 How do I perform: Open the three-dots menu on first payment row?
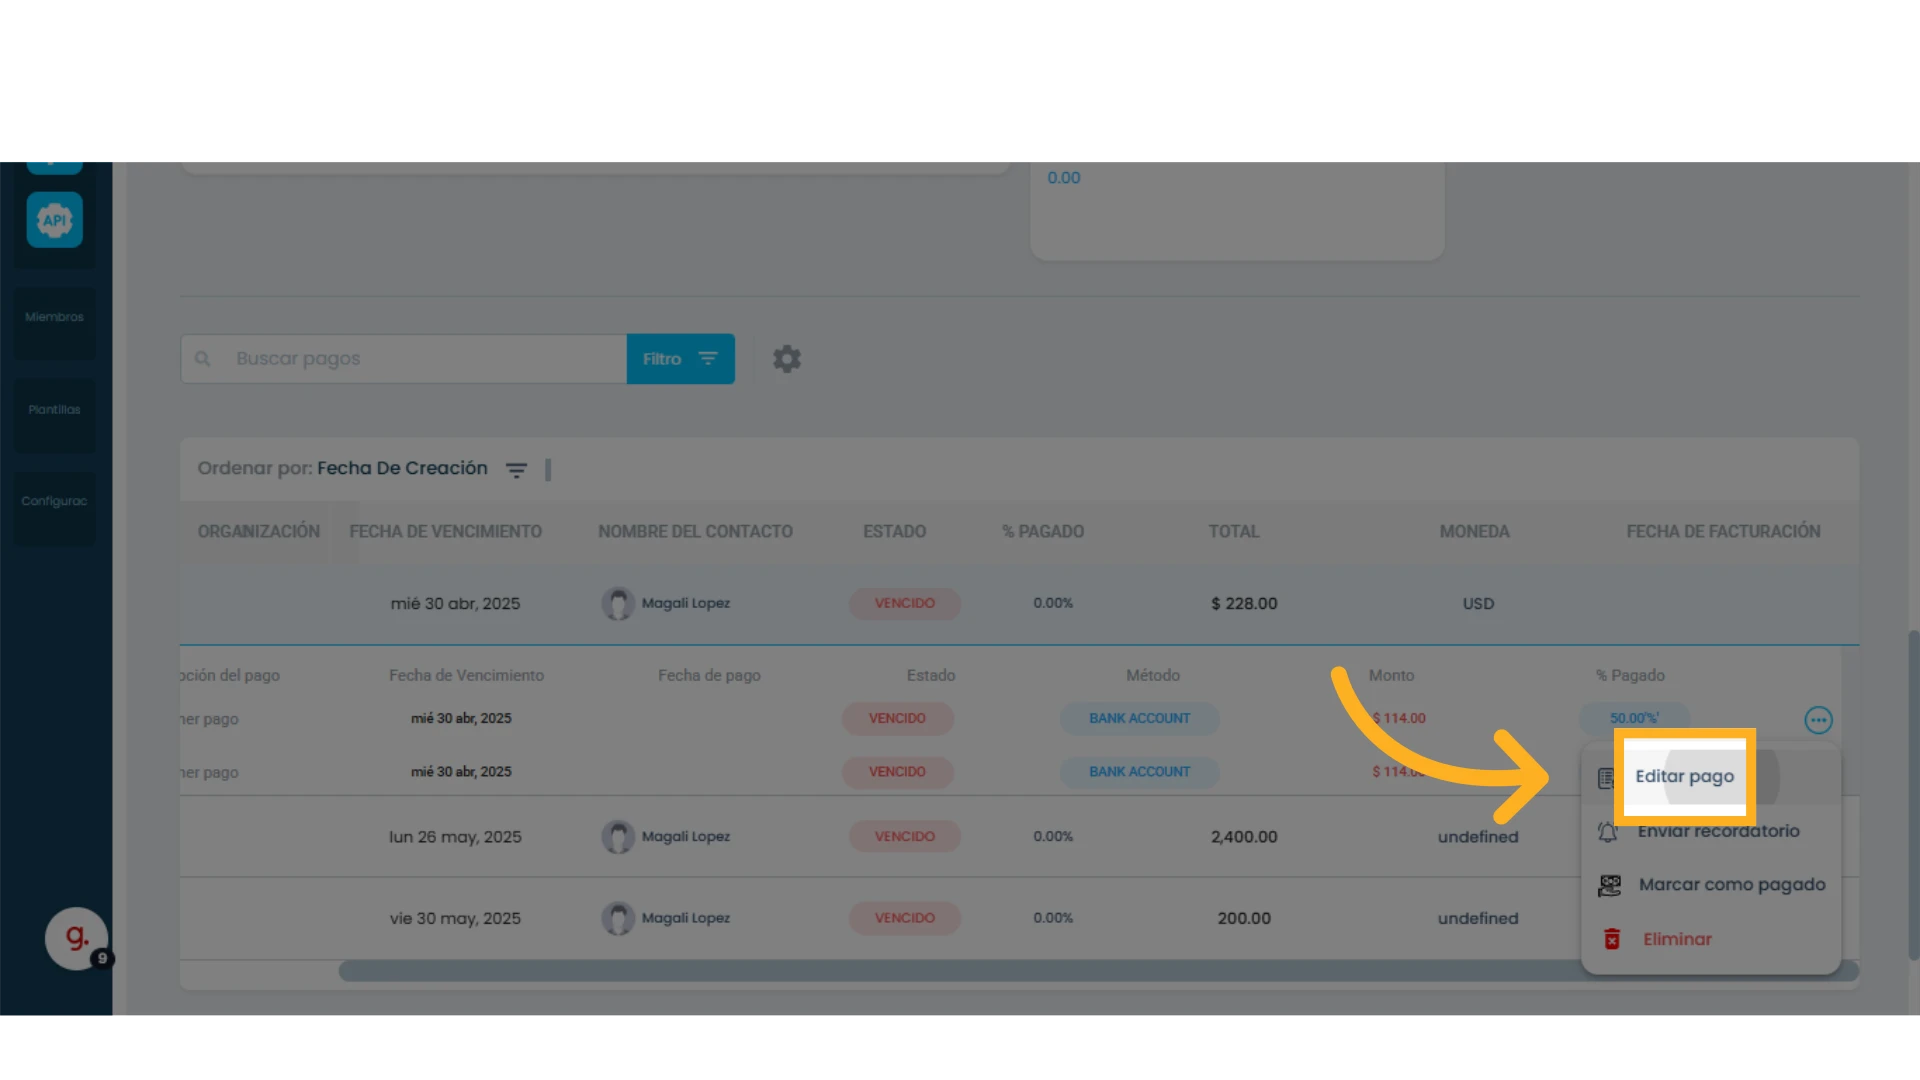click(x=1818, y=720)
